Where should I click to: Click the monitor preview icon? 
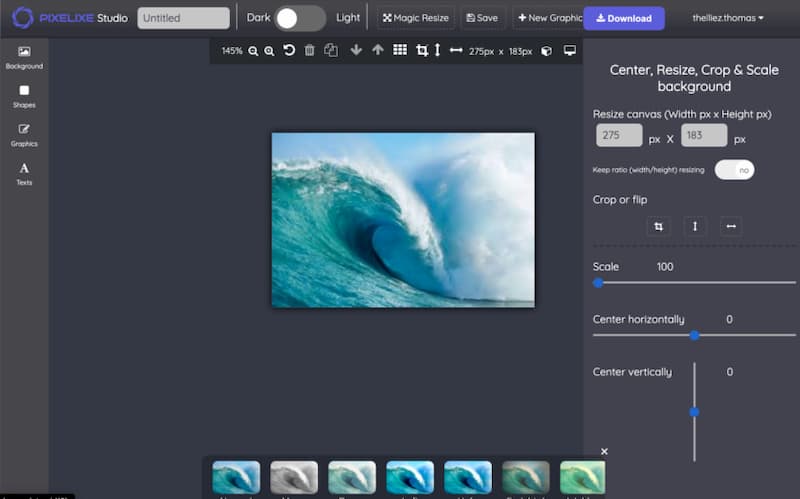pyautogui.click(x=570, y=50)
